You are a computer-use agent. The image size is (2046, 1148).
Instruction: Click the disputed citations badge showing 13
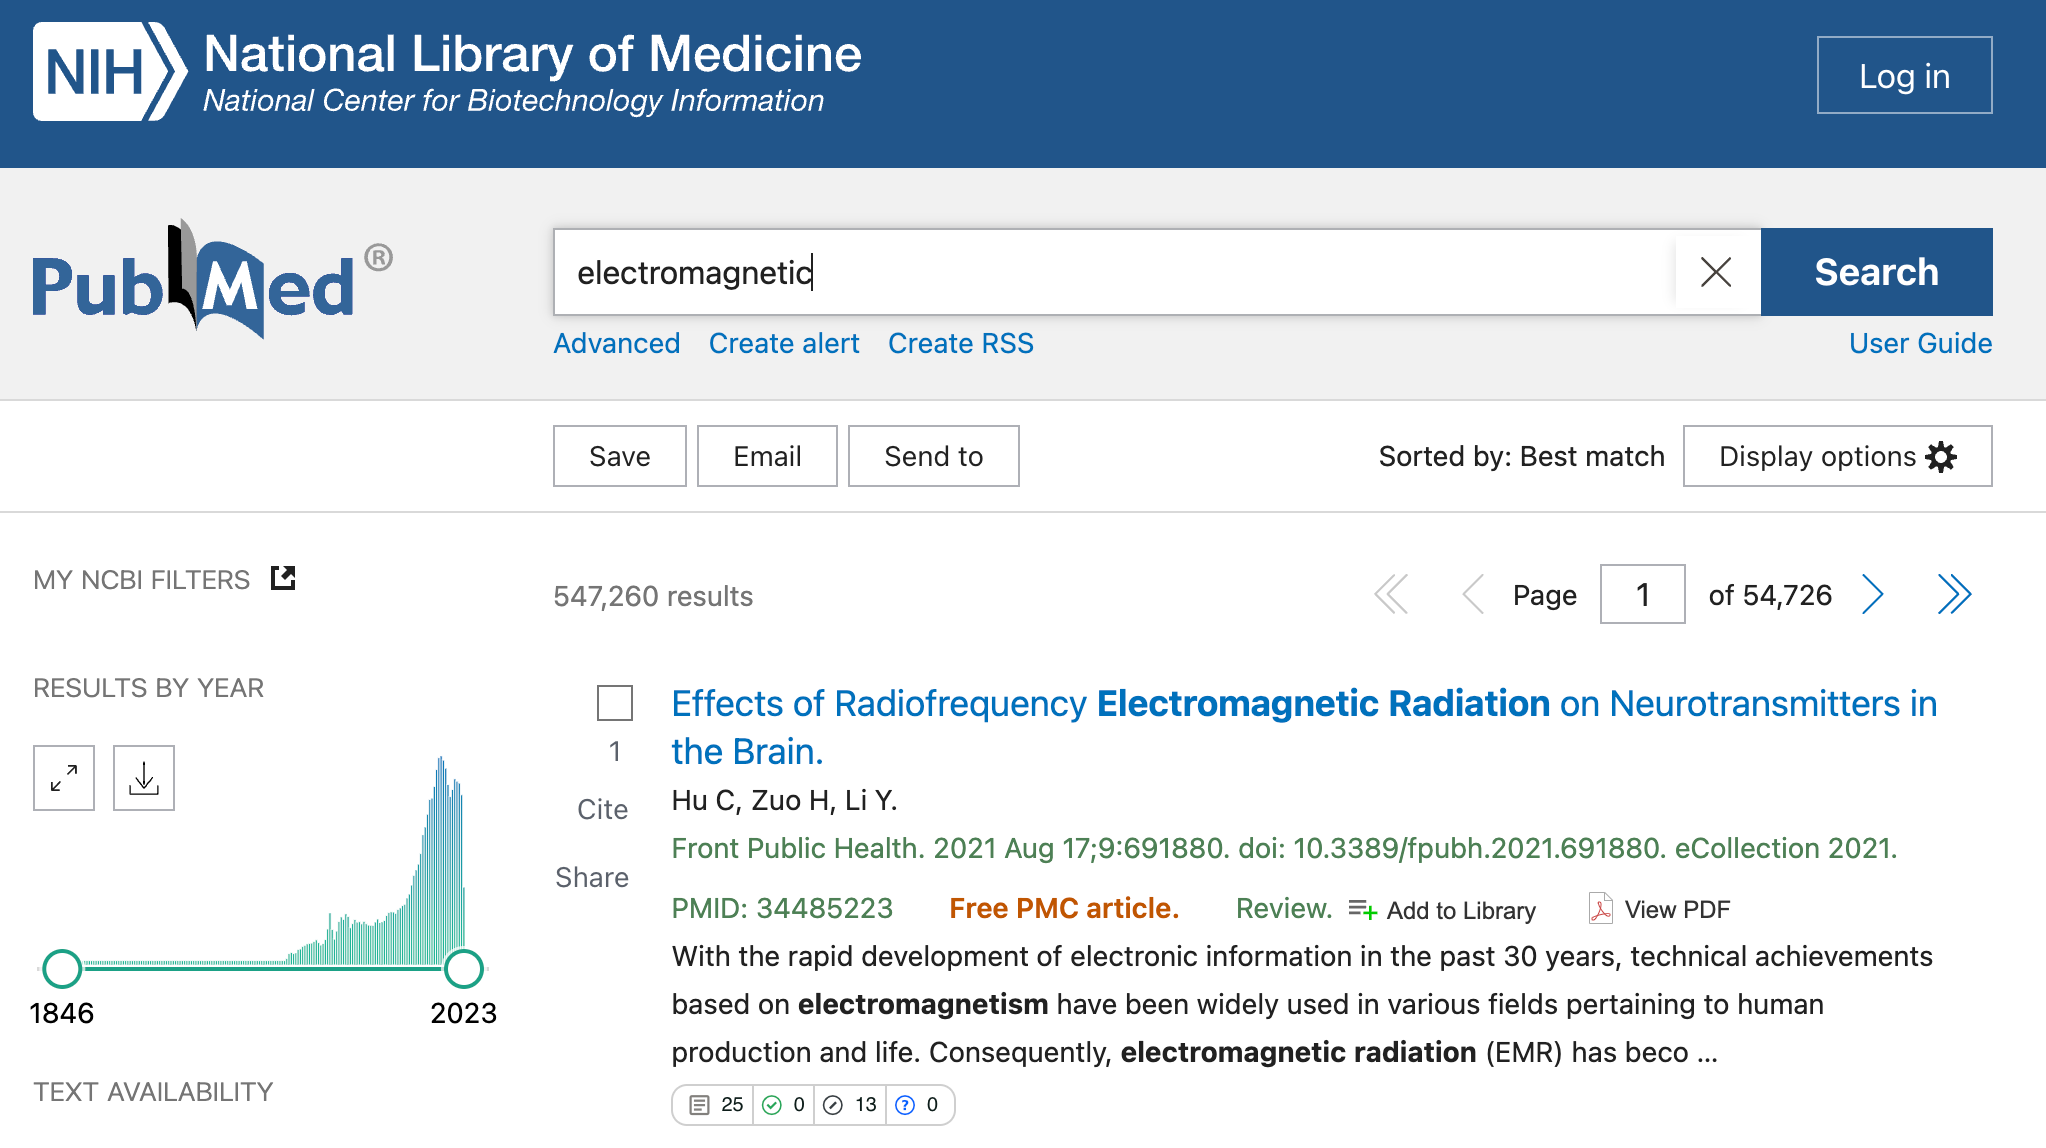[x=849, y=1105]
